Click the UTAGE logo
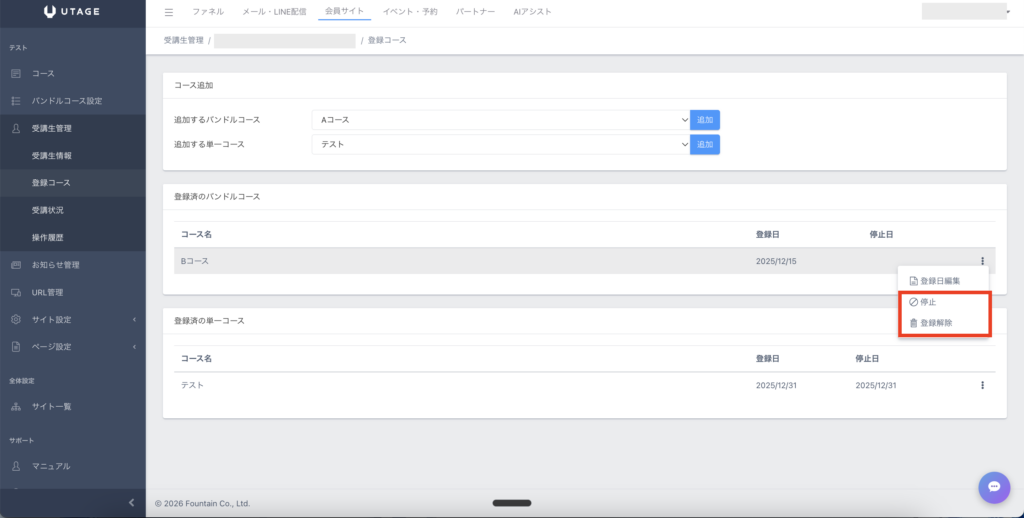1024x518 pixels. 72,11
